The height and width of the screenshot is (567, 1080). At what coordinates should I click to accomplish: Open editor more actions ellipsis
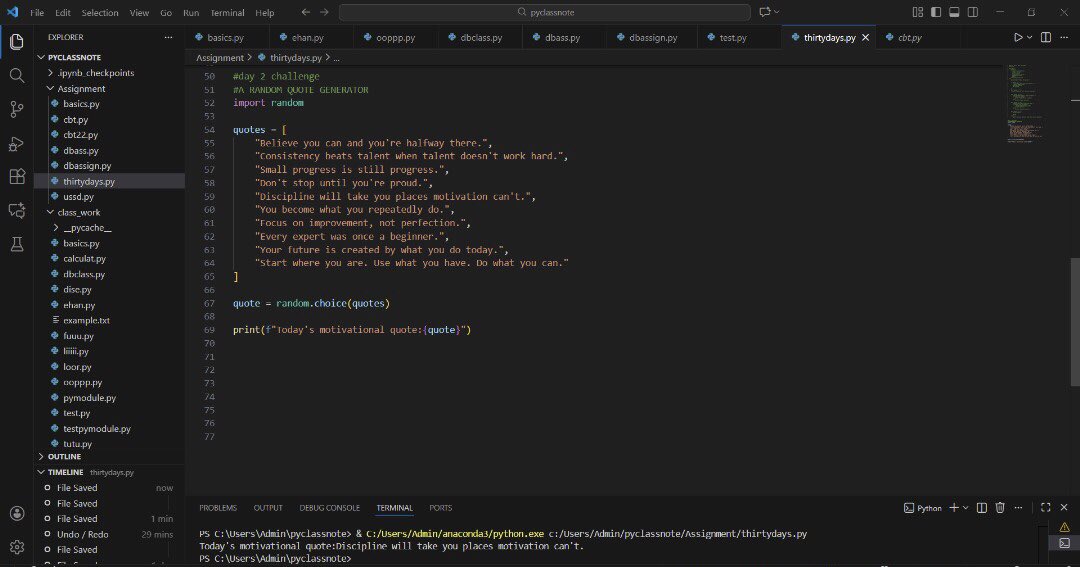1064,37
